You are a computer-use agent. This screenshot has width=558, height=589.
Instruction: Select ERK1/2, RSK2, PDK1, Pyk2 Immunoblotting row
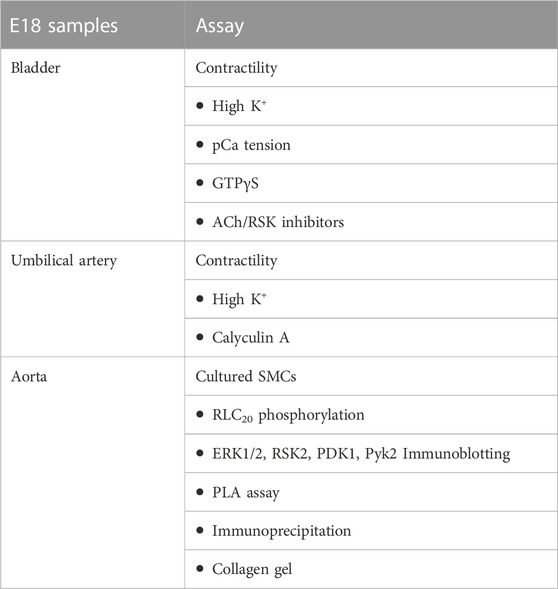point(371,453)
